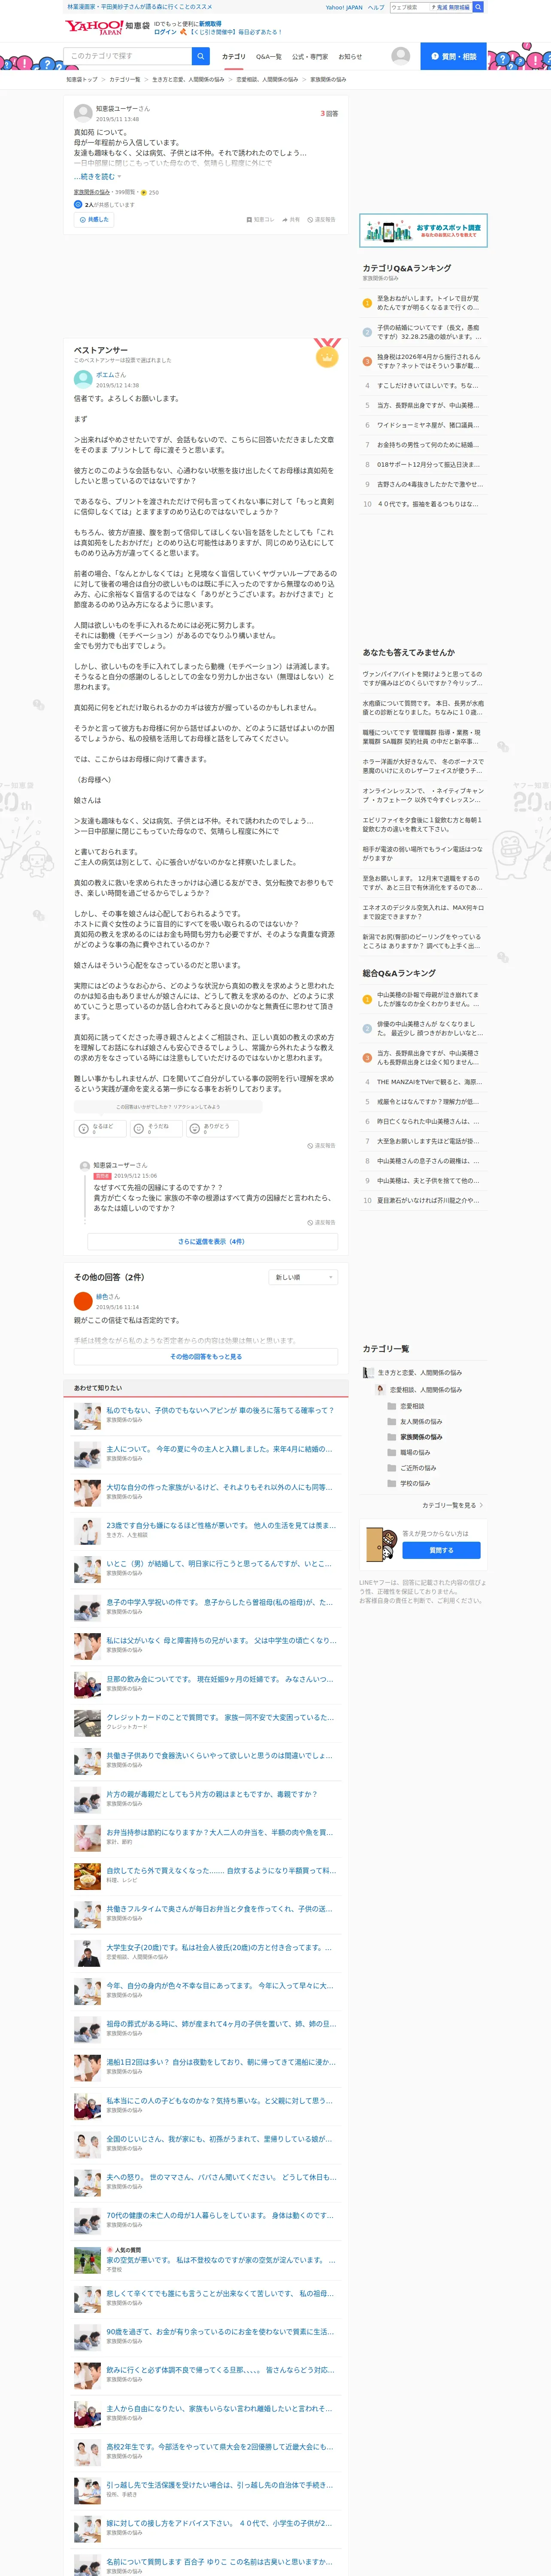Screen dimensions: 551x2576
Task: Click the おすすめスポット調査 banner
Action: 423,231
